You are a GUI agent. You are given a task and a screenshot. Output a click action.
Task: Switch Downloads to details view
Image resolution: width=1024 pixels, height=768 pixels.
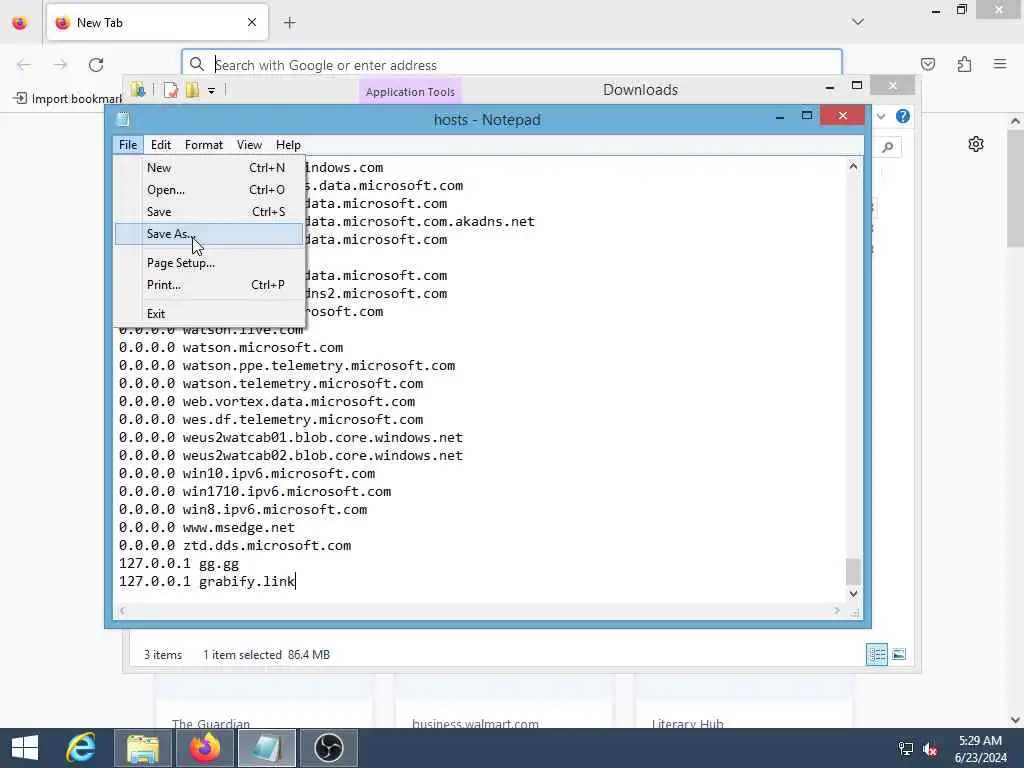(876, 654)
